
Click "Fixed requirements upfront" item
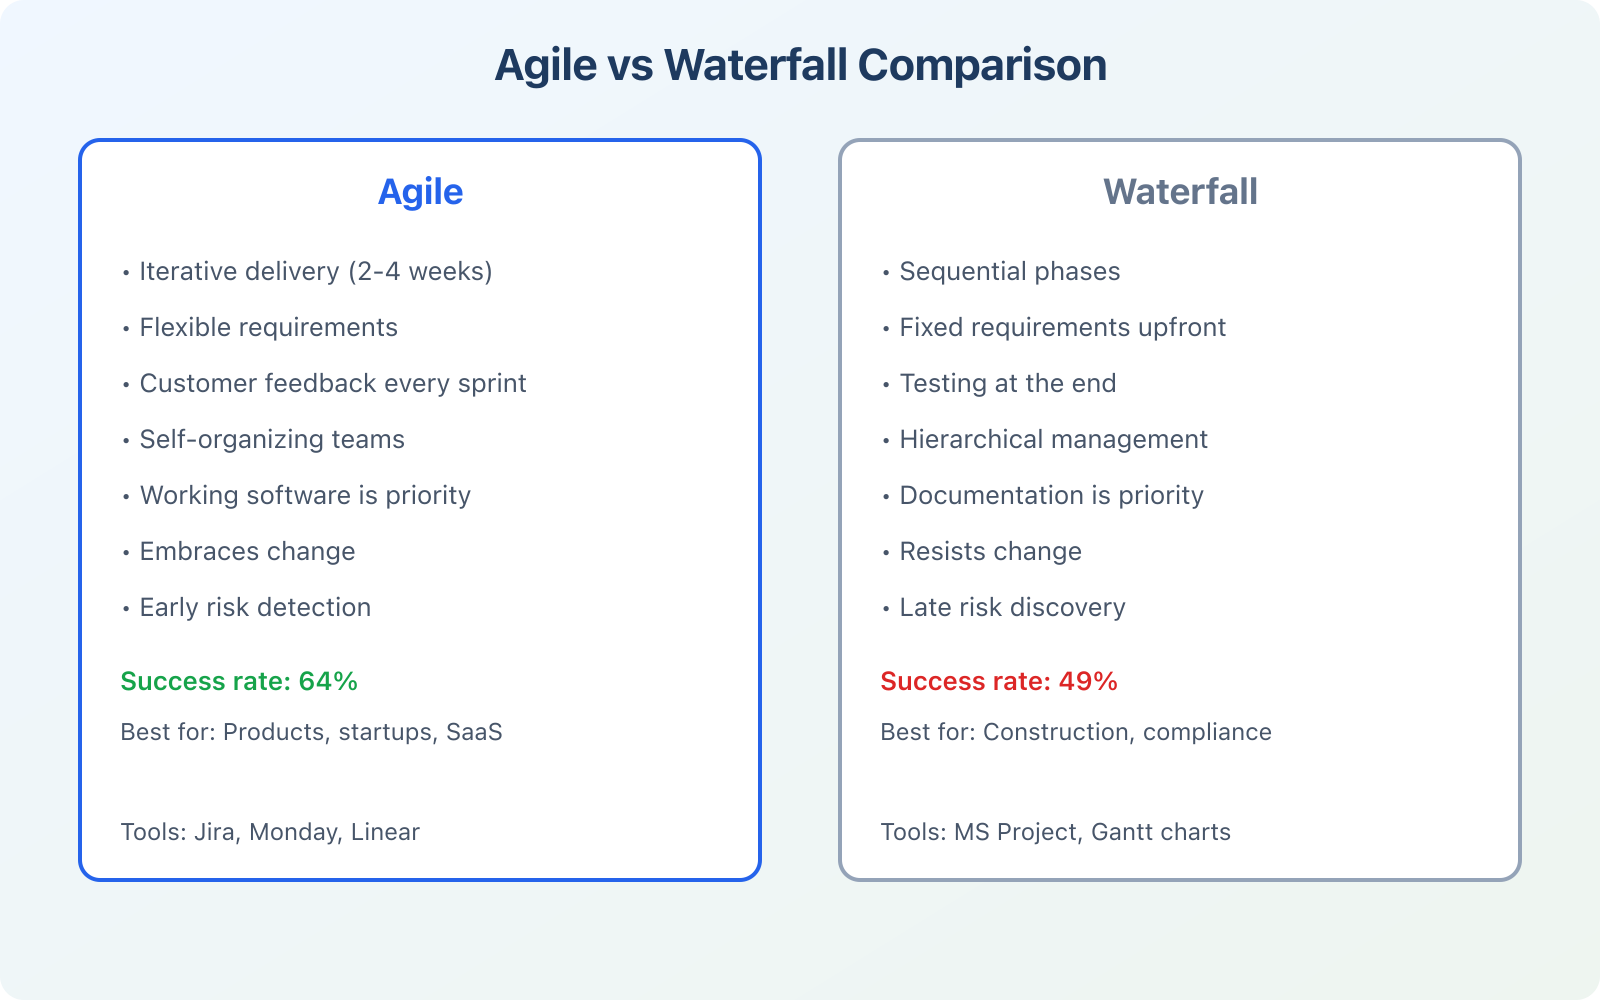[1062, 328]
